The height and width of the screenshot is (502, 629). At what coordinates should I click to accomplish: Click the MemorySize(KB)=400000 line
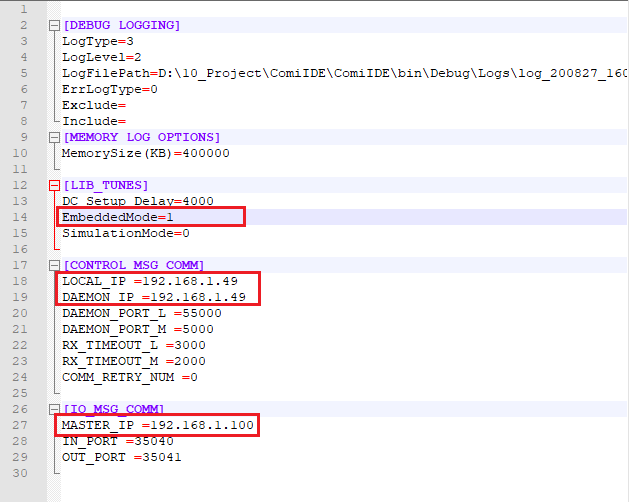tap(145, 153)
